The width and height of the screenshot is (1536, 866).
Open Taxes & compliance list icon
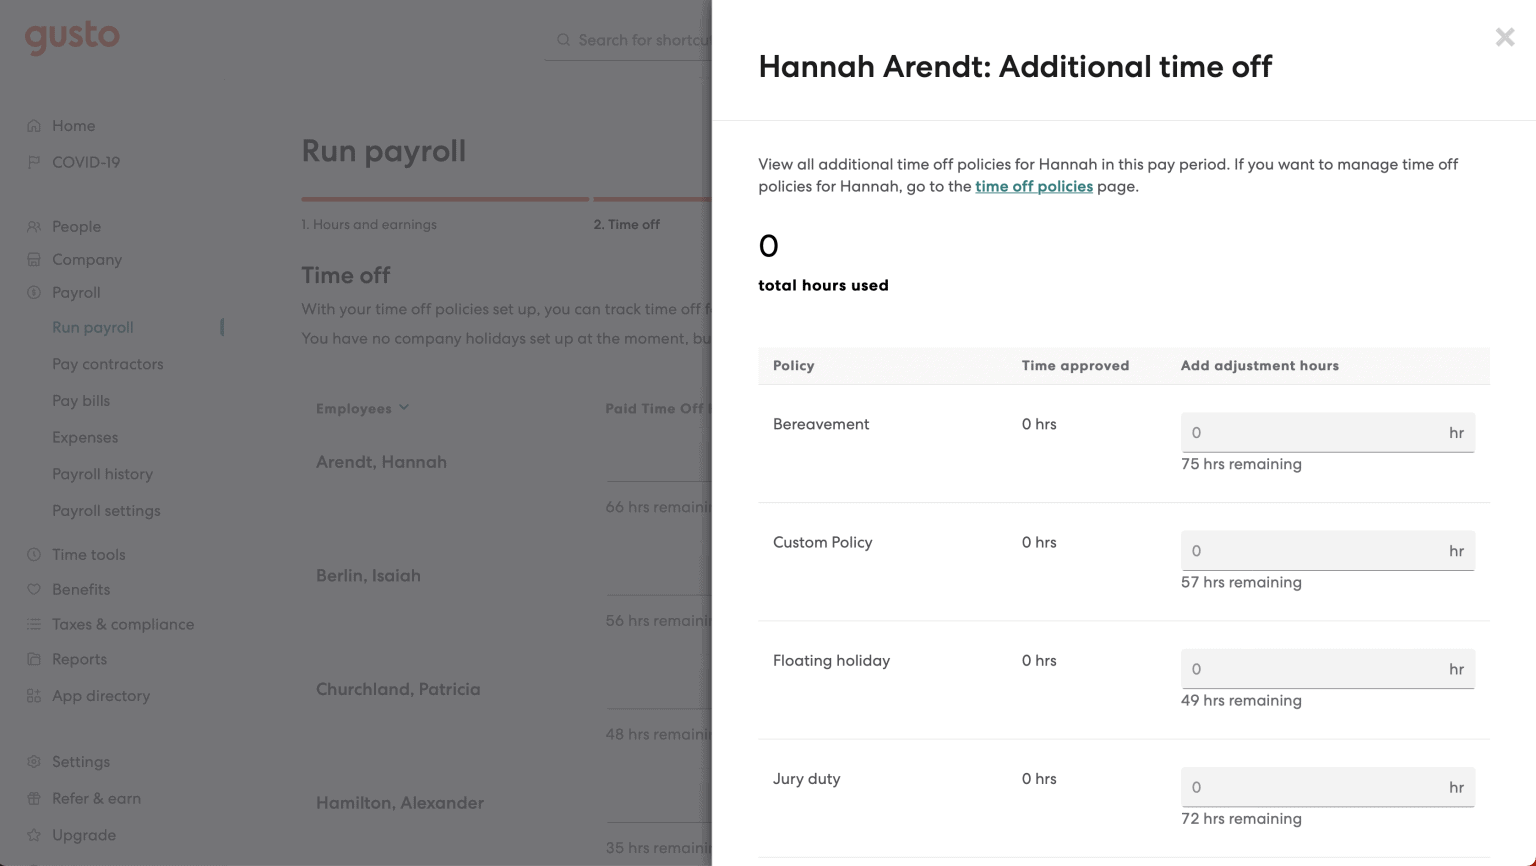pyautogui.click(x=35, y=624)
